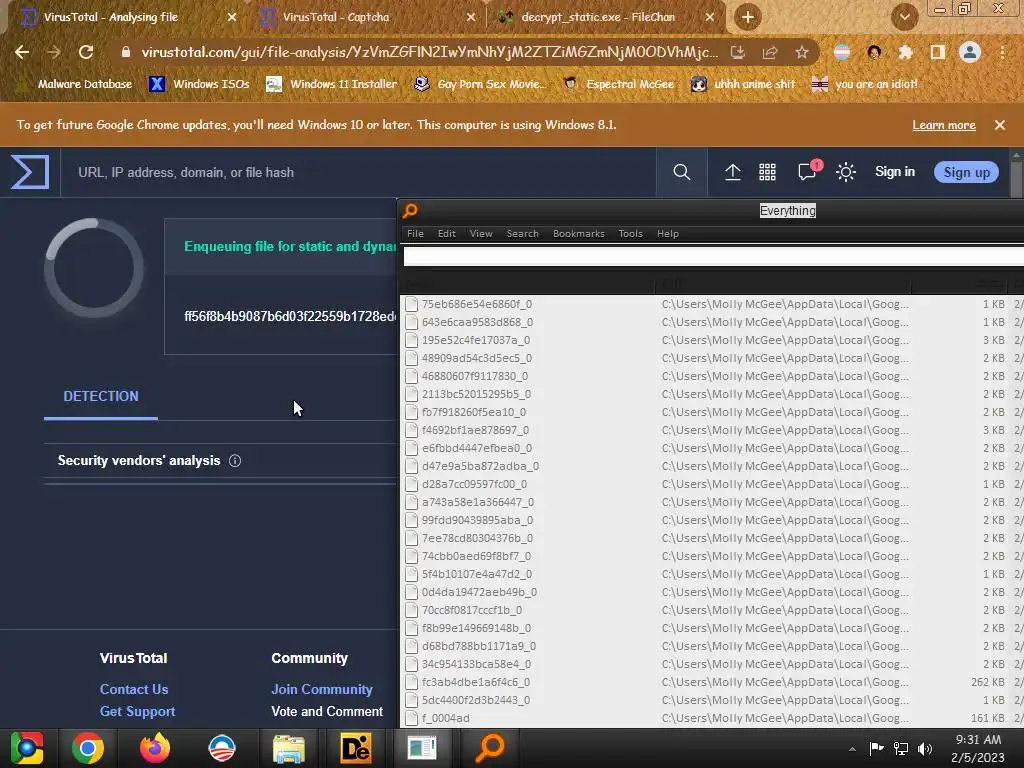
Task: Show hidden system tray icons arrow
Action: click(852, 749)
